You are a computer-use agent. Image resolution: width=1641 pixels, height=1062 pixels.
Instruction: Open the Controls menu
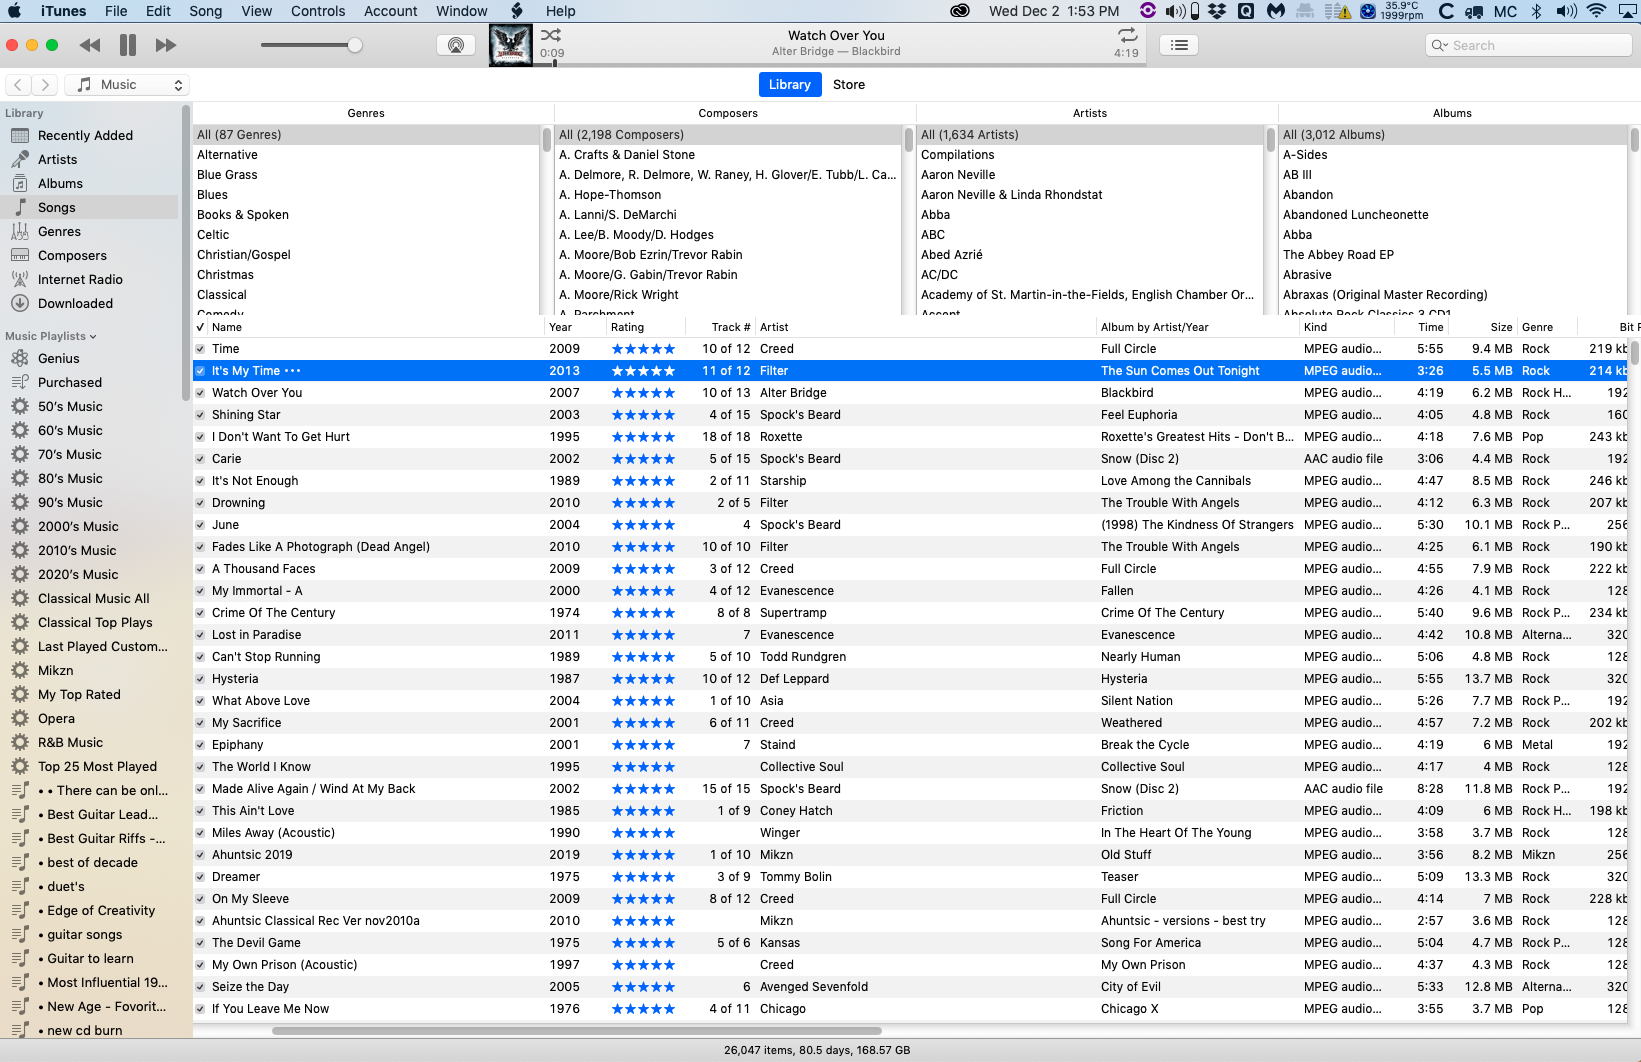[x=318, y=11]
